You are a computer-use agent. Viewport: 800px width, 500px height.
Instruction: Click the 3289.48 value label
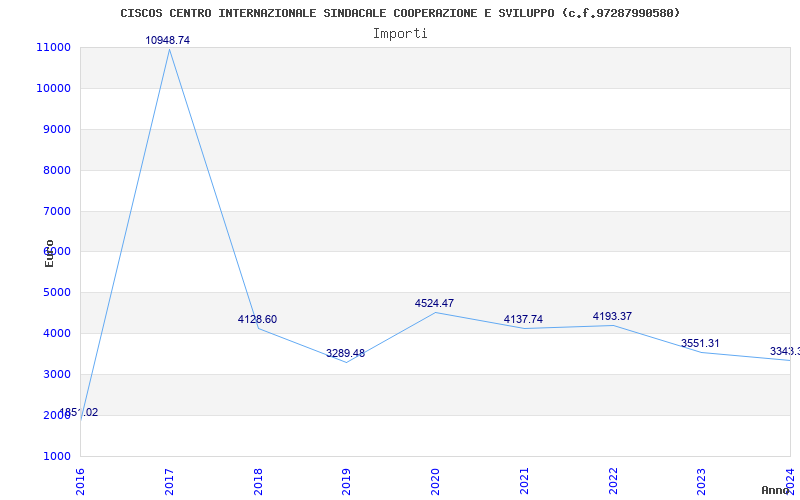345,353
